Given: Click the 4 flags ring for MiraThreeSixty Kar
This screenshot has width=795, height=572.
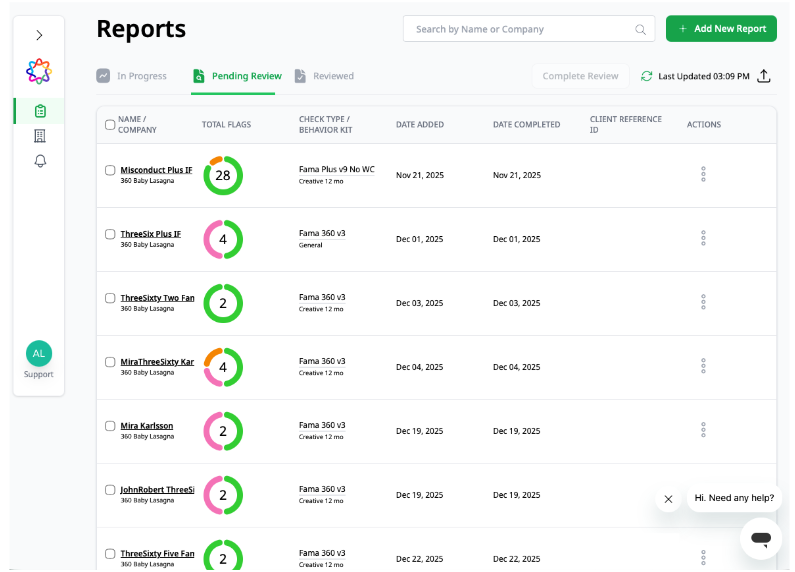Looking at the screenshot, I should point(223,367).
